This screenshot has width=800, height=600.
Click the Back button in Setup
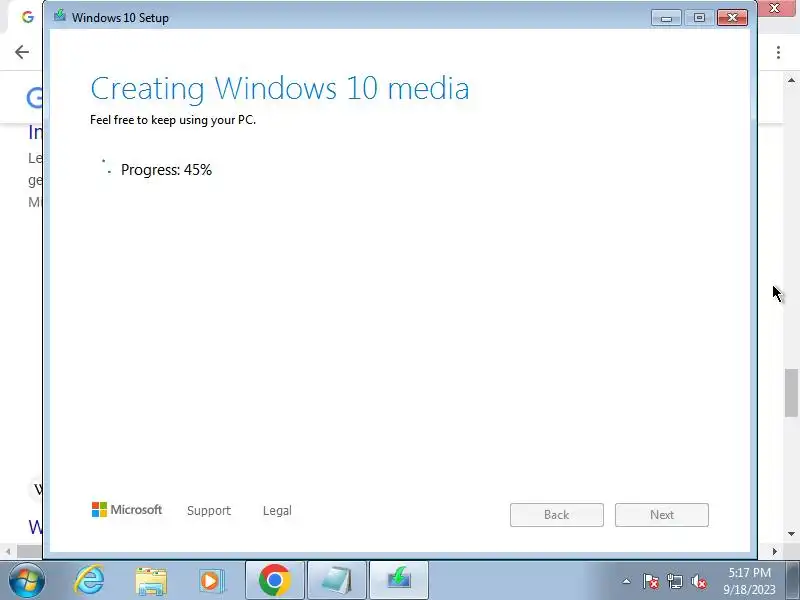[557, 515]
